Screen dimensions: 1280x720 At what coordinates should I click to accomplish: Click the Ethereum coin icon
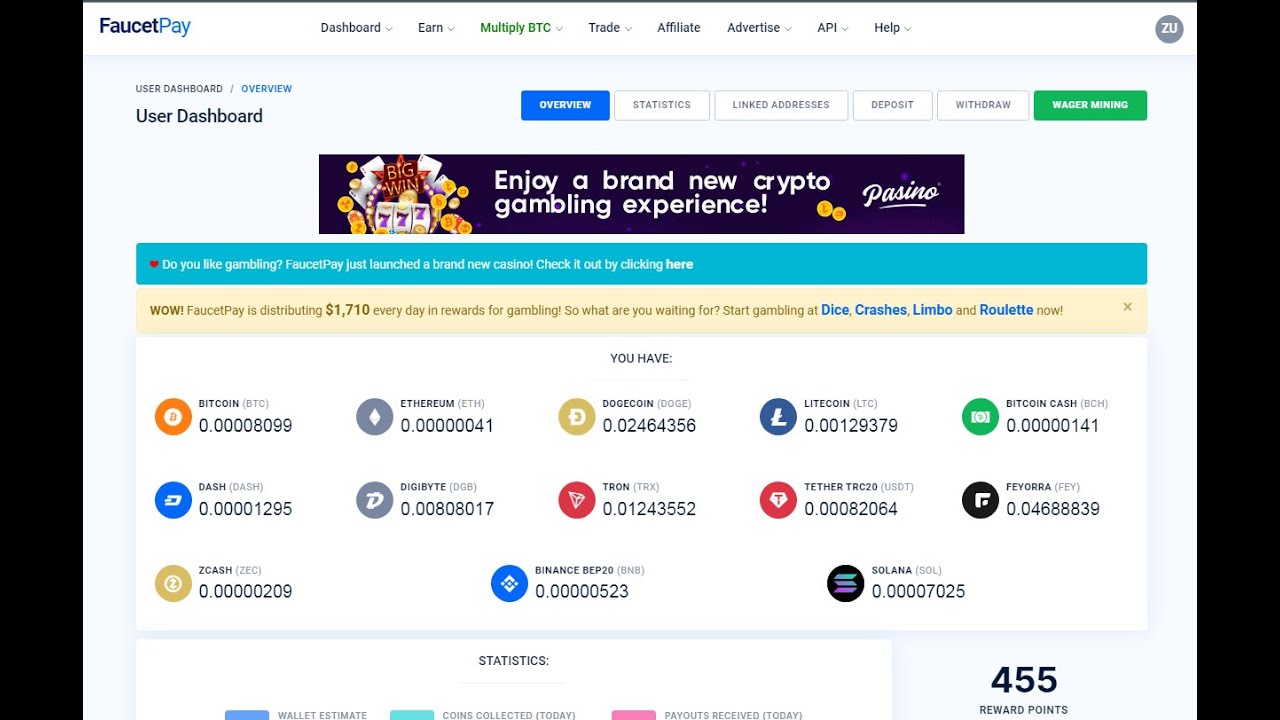pyautogui.click(x=375, y=416)
